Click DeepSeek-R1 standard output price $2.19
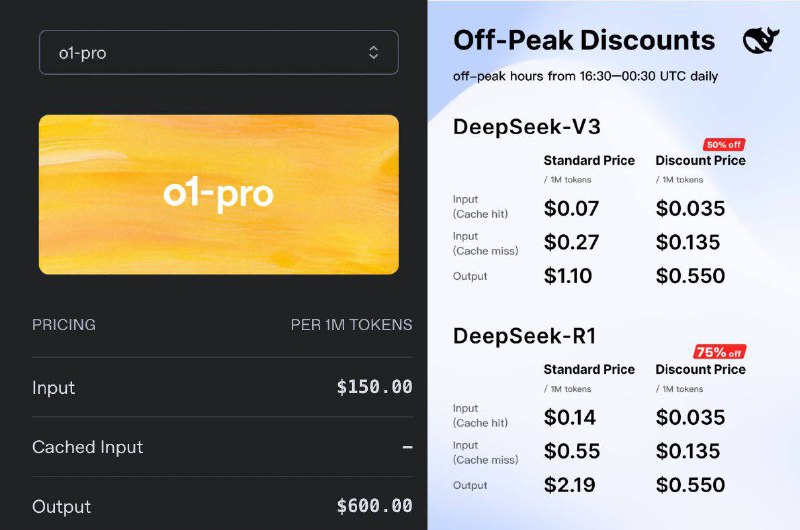800x530 pixels. click(x=569, y=485)
